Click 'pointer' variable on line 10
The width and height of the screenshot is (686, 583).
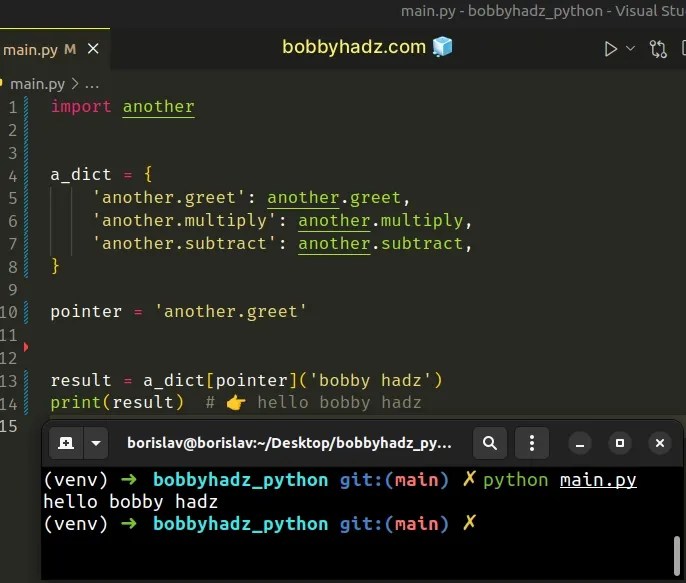click(x=86, y=312)
